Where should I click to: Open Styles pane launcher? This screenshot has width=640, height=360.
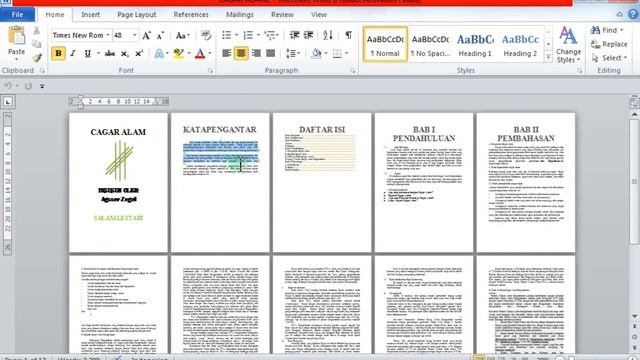tap(579, 71)
